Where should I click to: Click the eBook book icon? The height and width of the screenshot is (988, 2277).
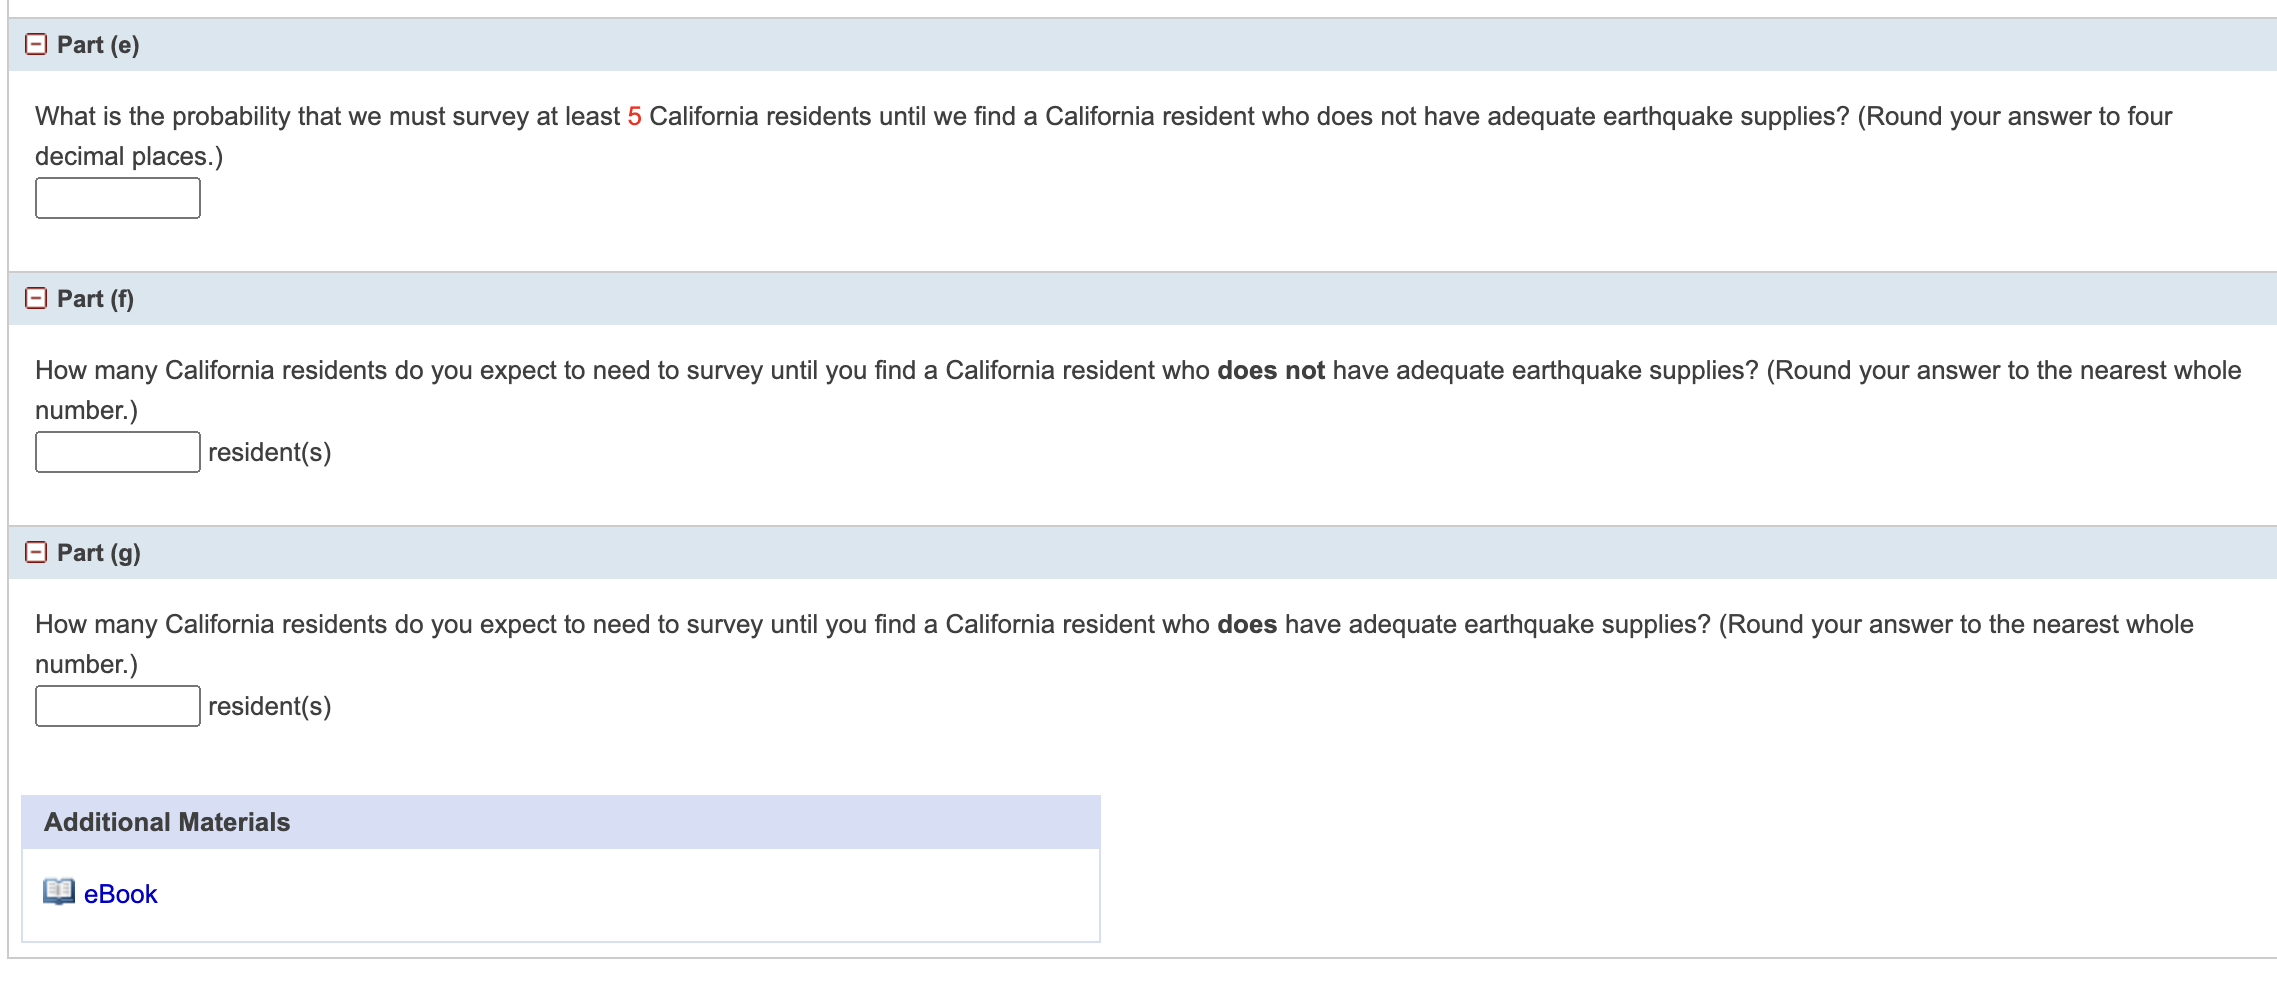59,892
